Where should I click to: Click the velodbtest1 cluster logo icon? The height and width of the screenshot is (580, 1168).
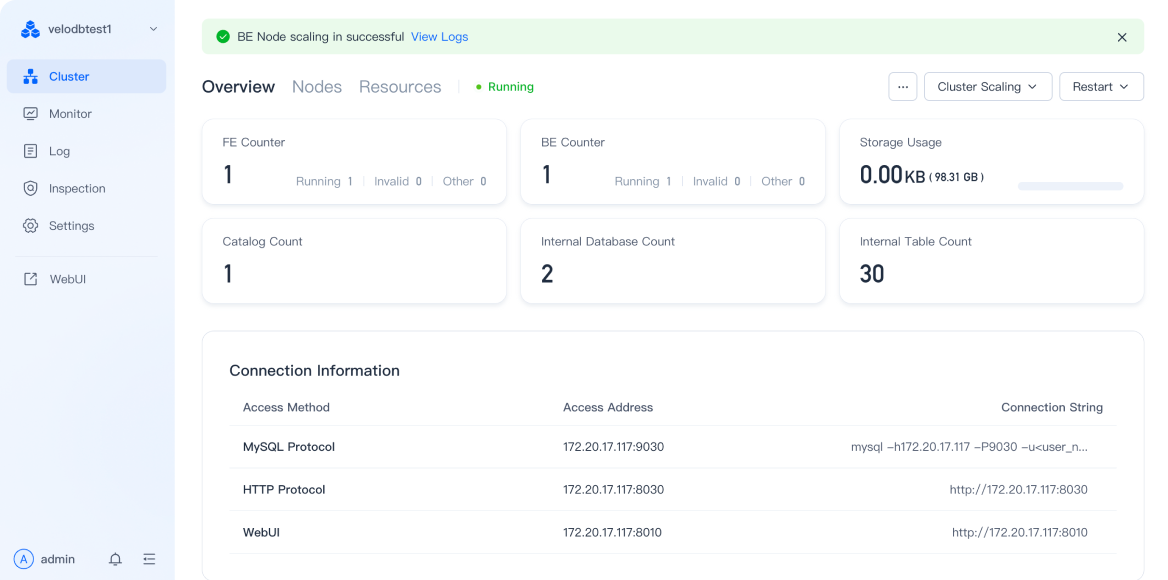coord(30,29)
